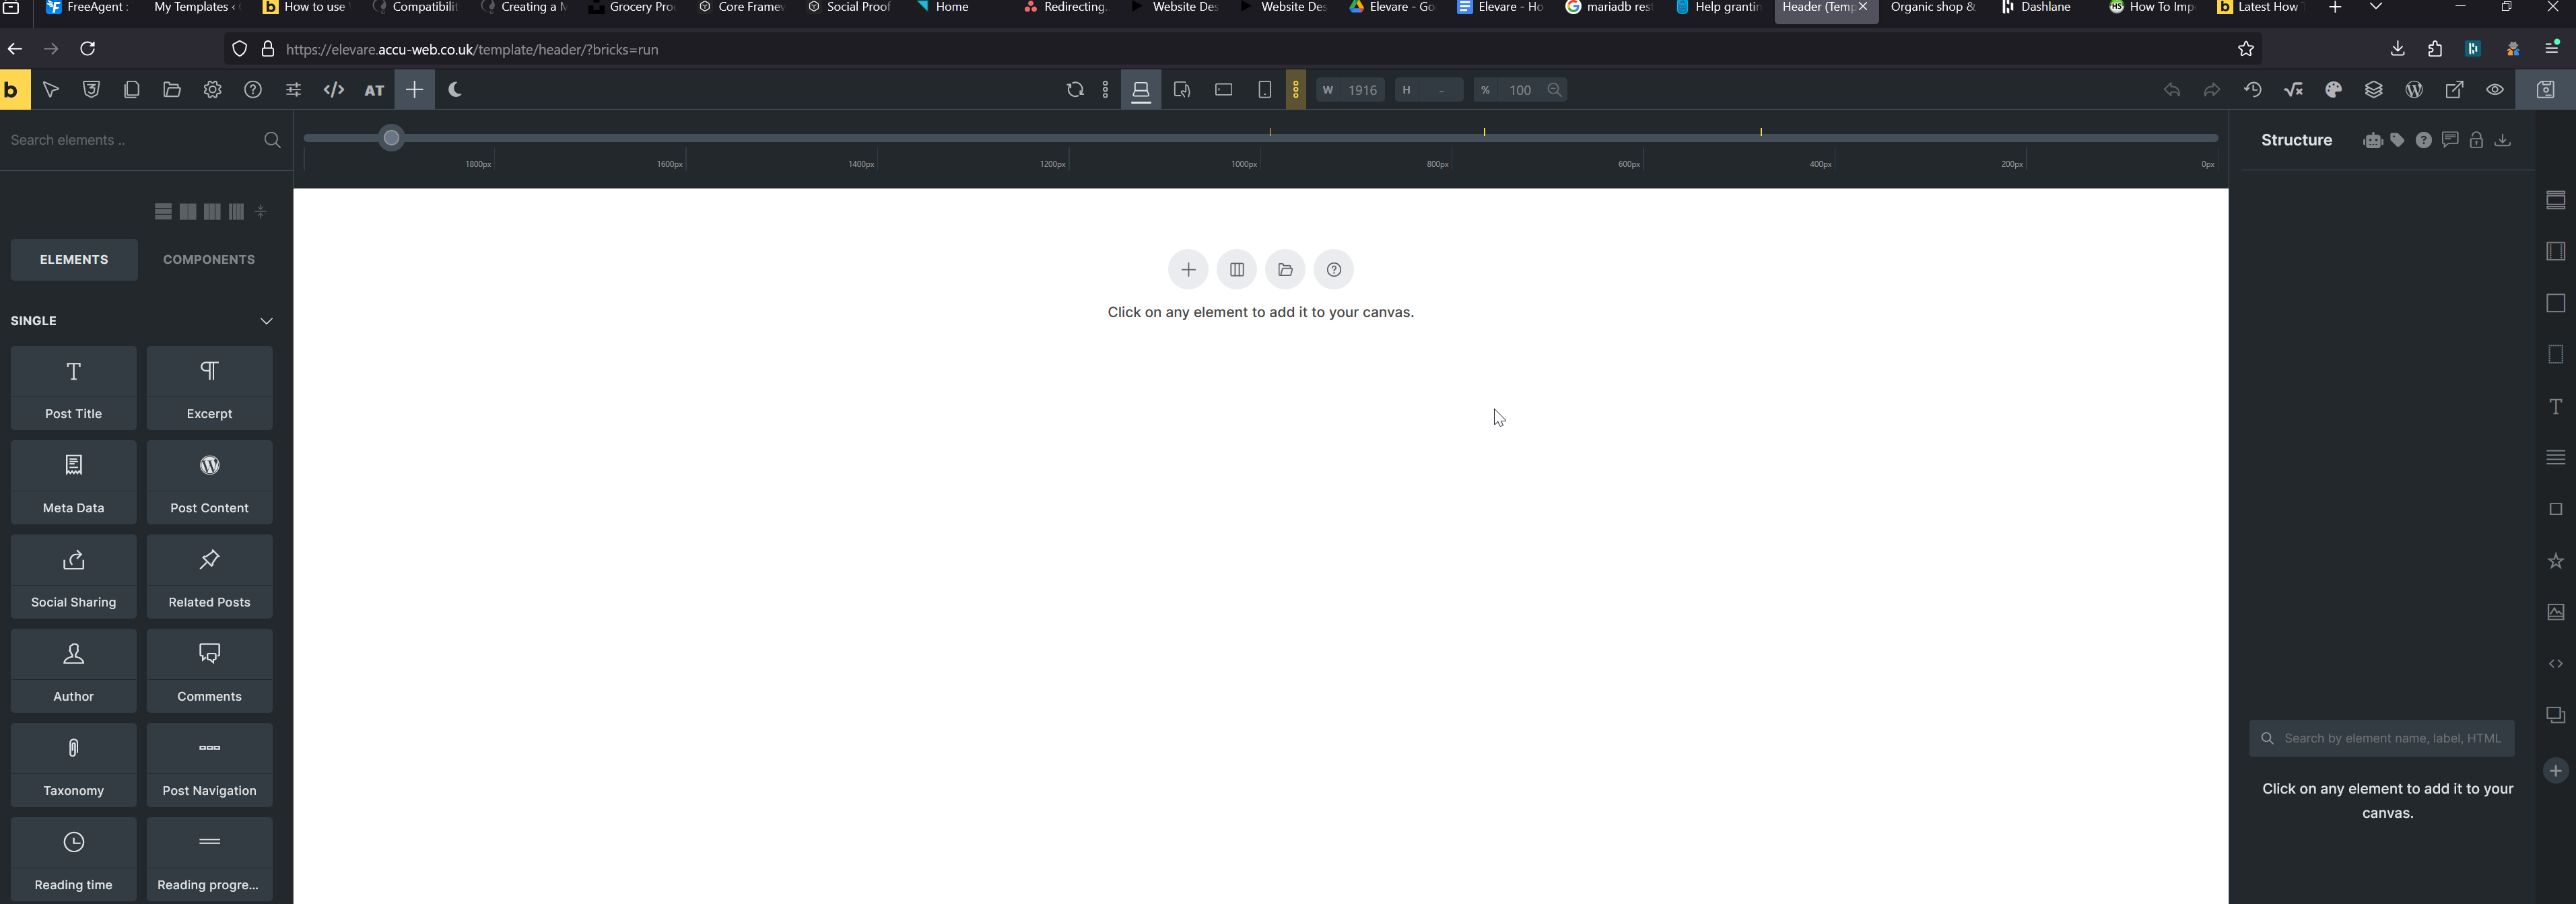Click the canvas help question button
Image resolution: width=2576 pixels, height=904 pixels.
coord(1334,270)
